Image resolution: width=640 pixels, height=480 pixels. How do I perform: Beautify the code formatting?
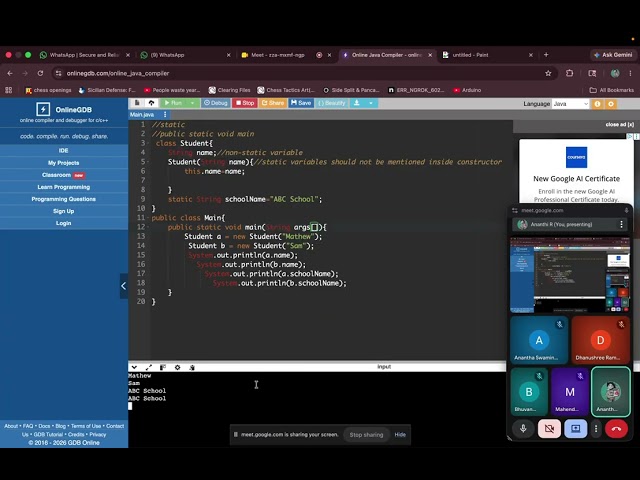(x=331, y=103)
